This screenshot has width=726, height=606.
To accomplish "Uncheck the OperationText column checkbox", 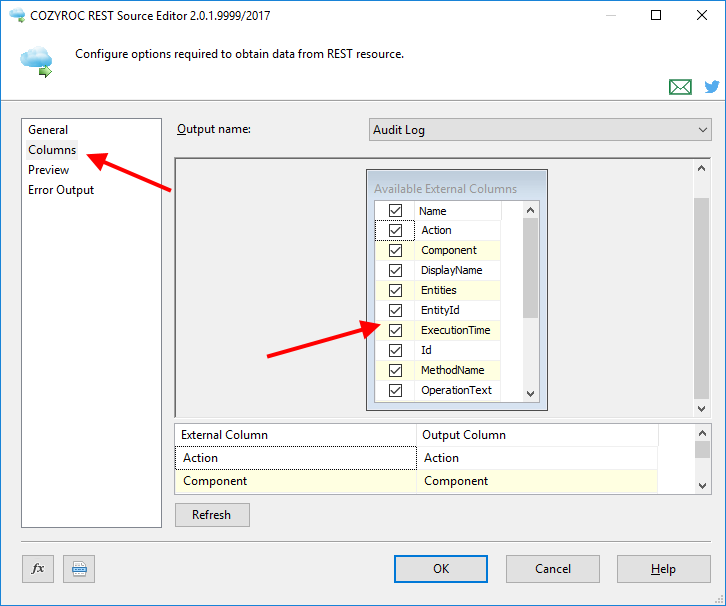I will [x=395, y=390].
